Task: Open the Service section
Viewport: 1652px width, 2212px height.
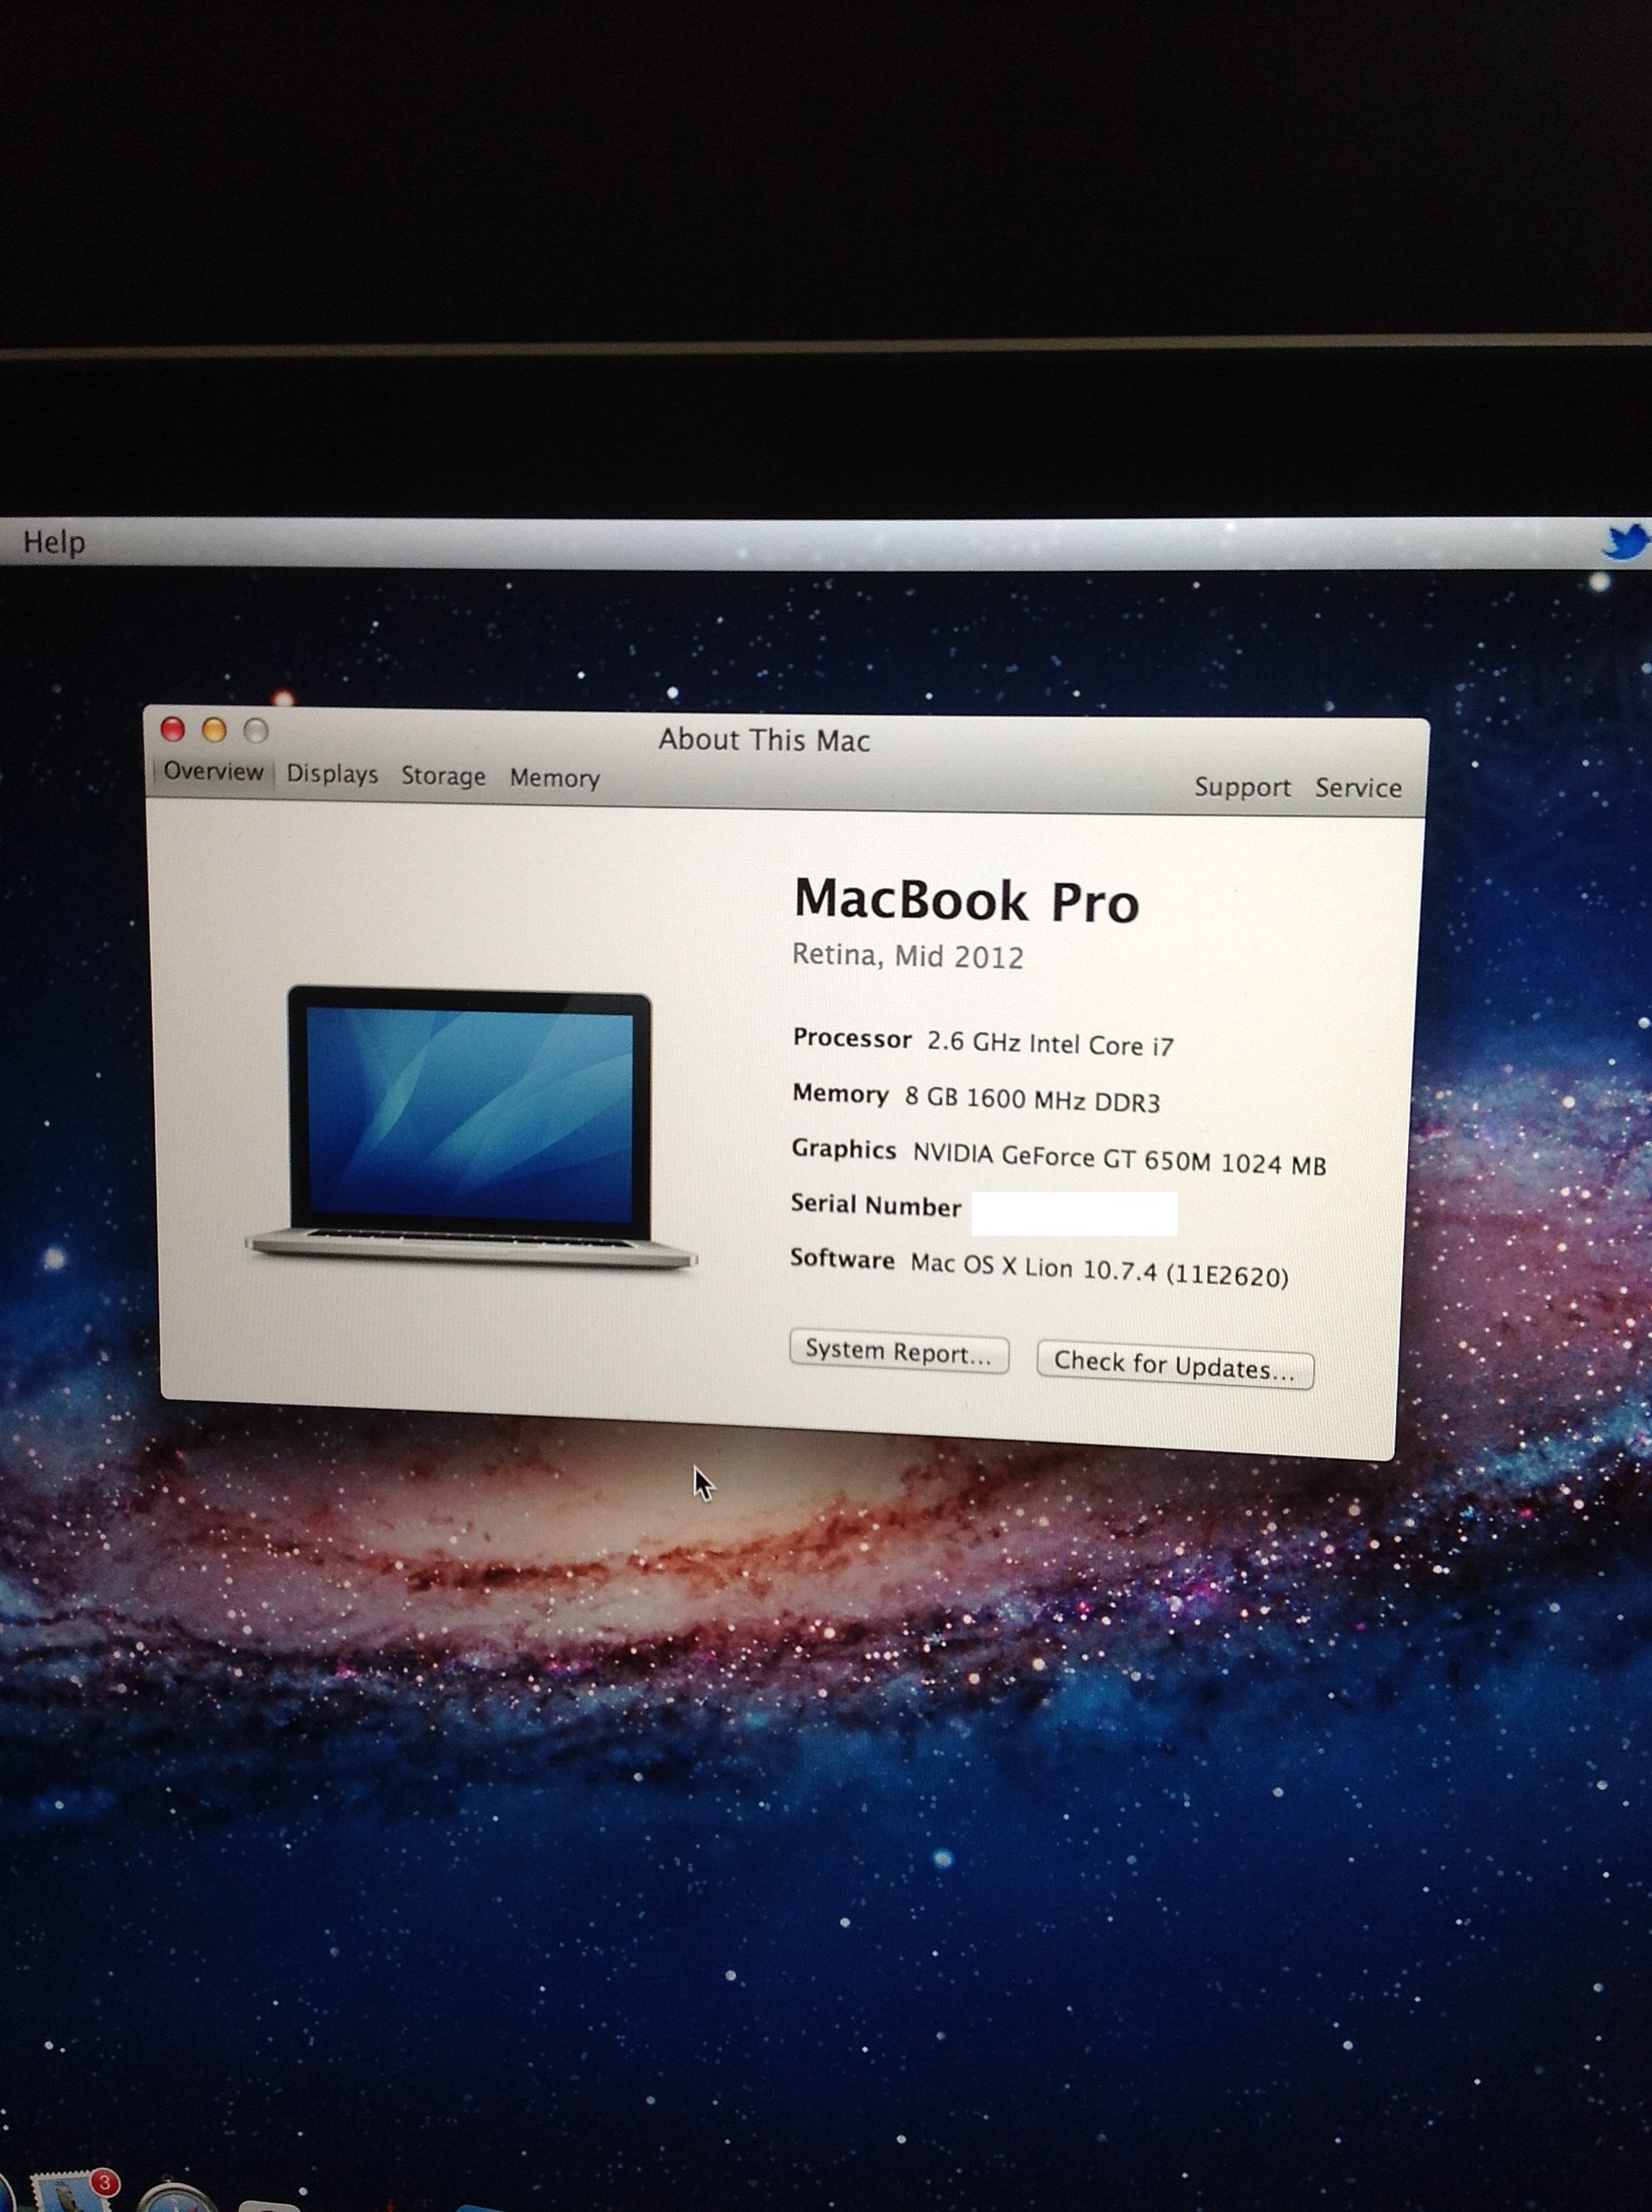Action: pyautogui.click(x=1358, y=788)
